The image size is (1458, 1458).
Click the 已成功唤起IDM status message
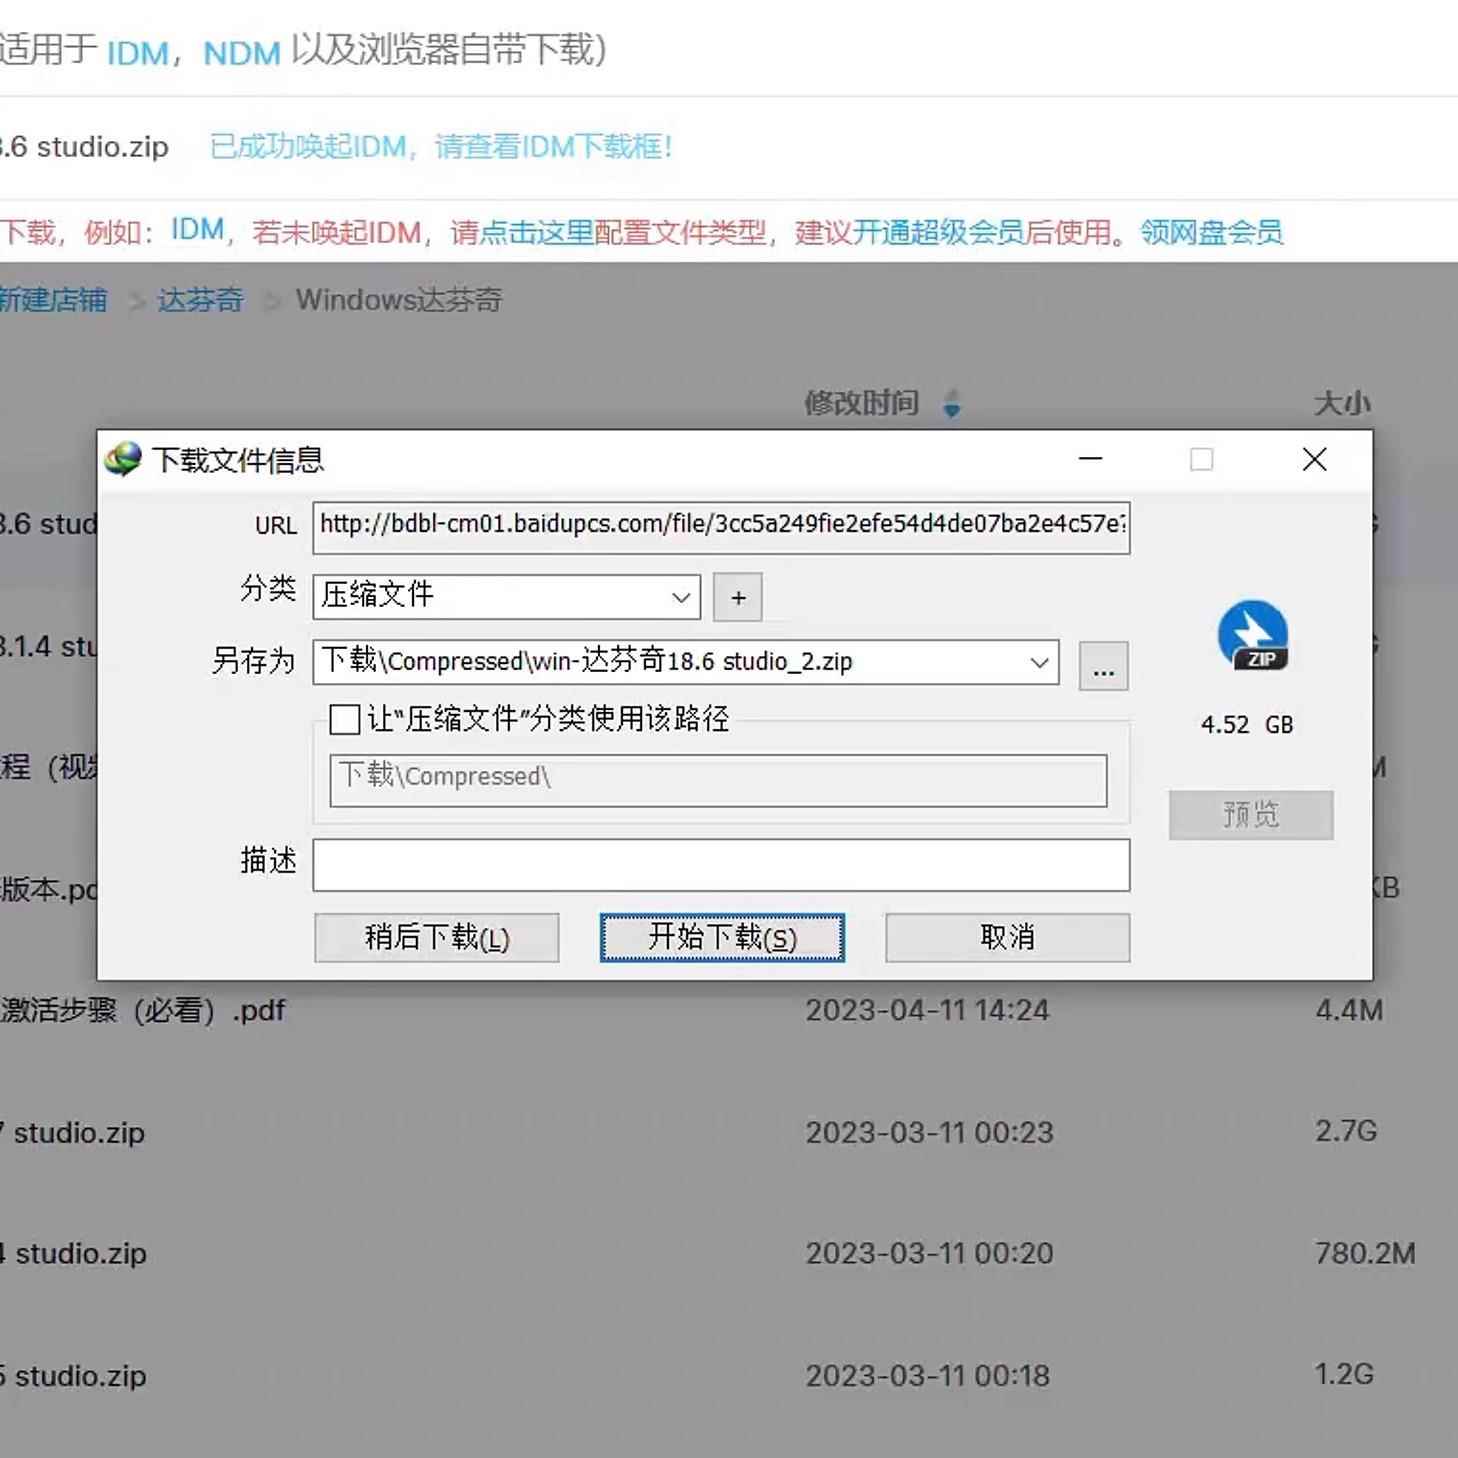441,147
